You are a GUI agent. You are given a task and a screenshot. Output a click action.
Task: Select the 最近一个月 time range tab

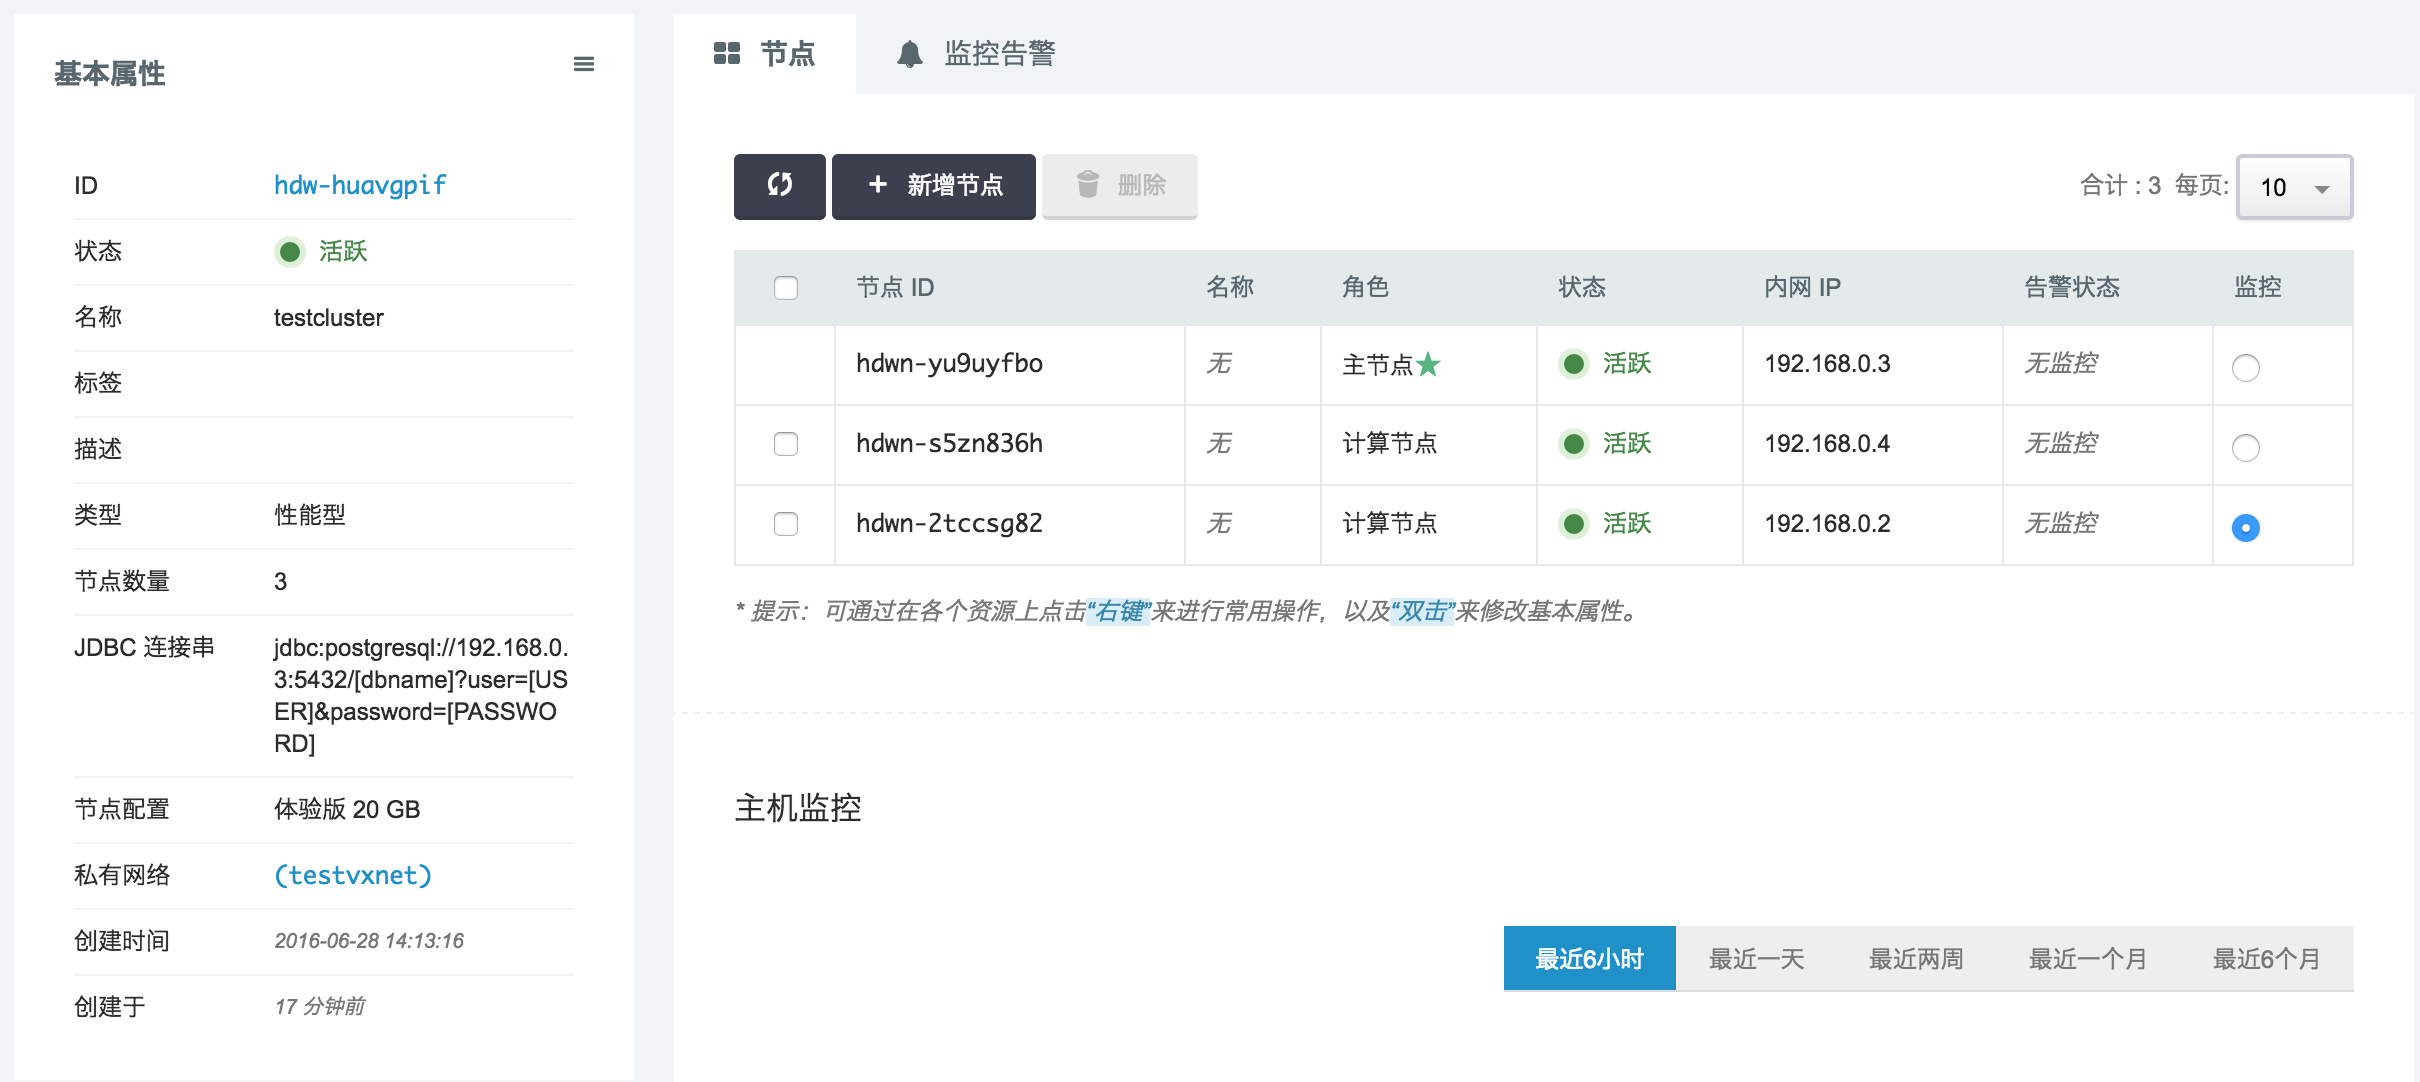click(2088, 959)
